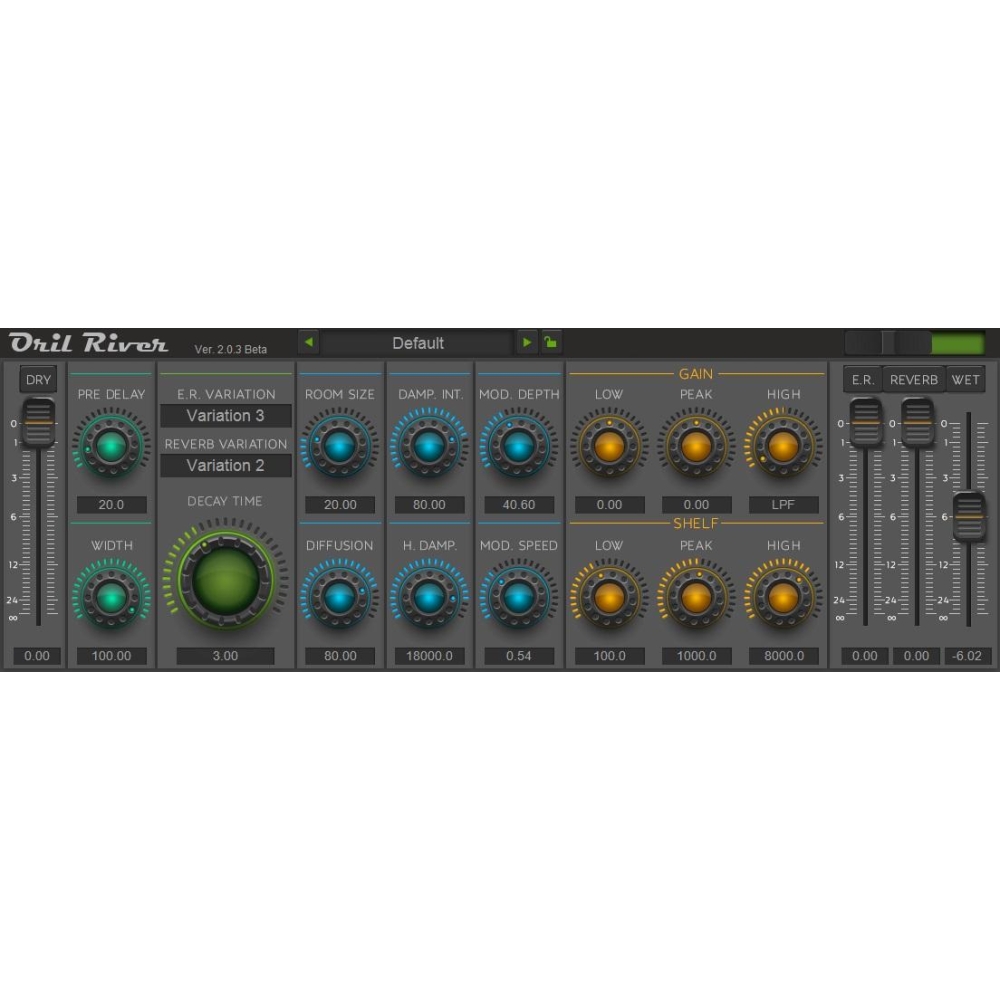Open the Default preset name list
Screen dimensions: 1000x1000
tap(418, 343)
